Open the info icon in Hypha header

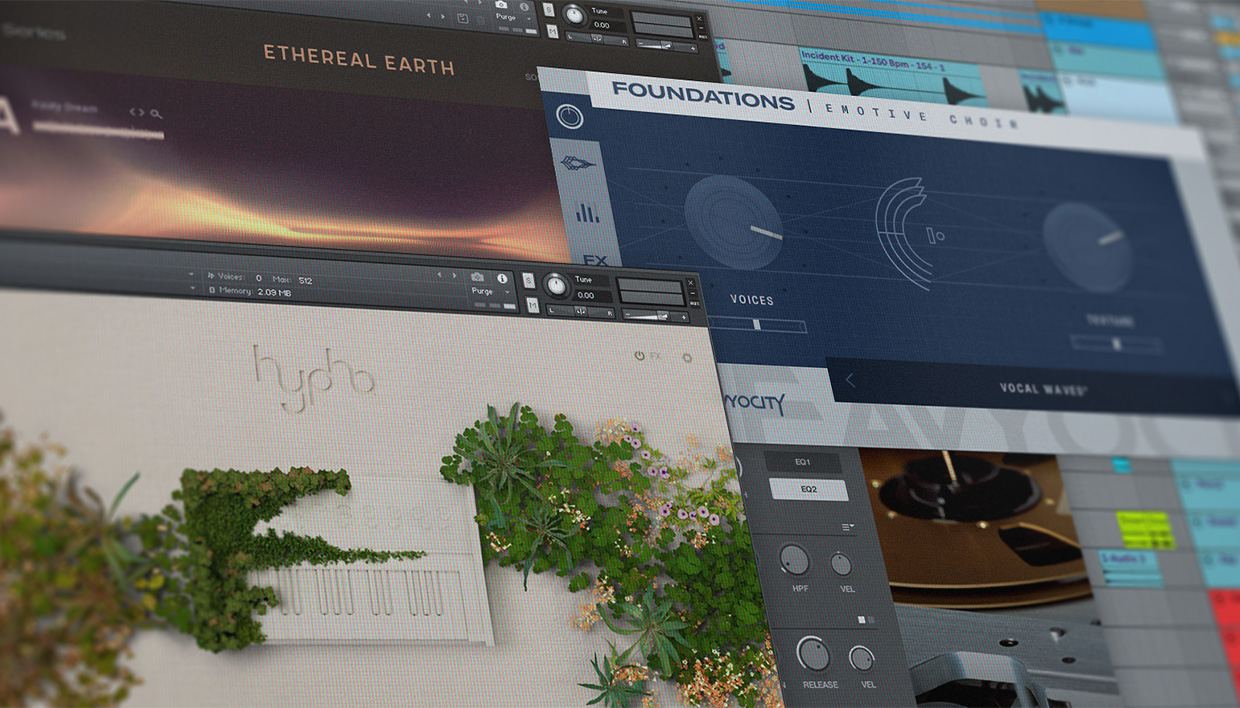point(502,278)
